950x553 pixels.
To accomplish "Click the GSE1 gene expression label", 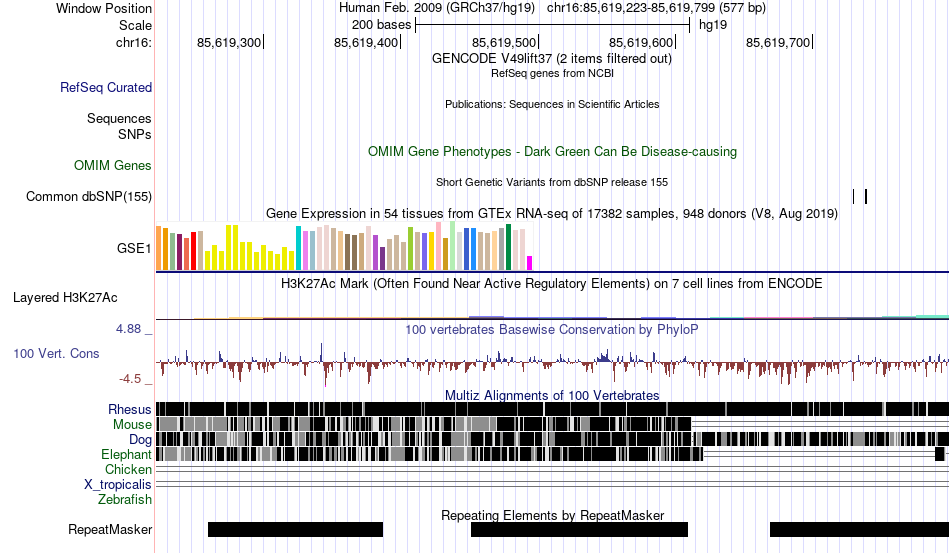I will 134,248.
